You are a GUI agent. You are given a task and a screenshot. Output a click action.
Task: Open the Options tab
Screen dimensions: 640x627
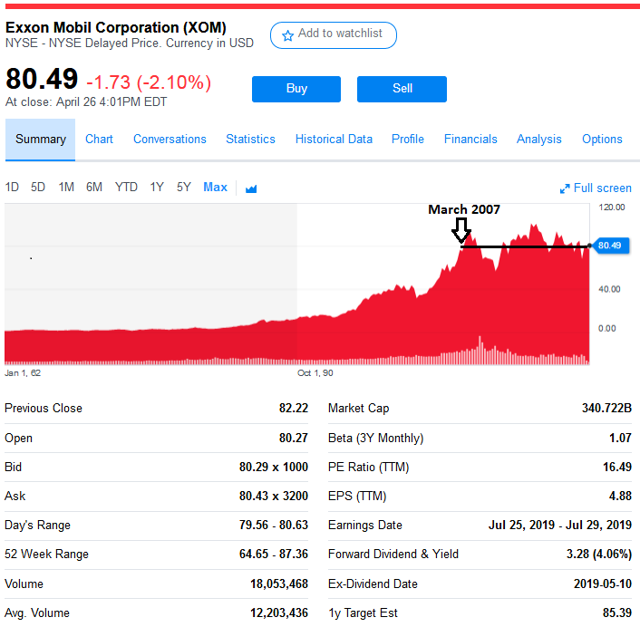(602, 139)
